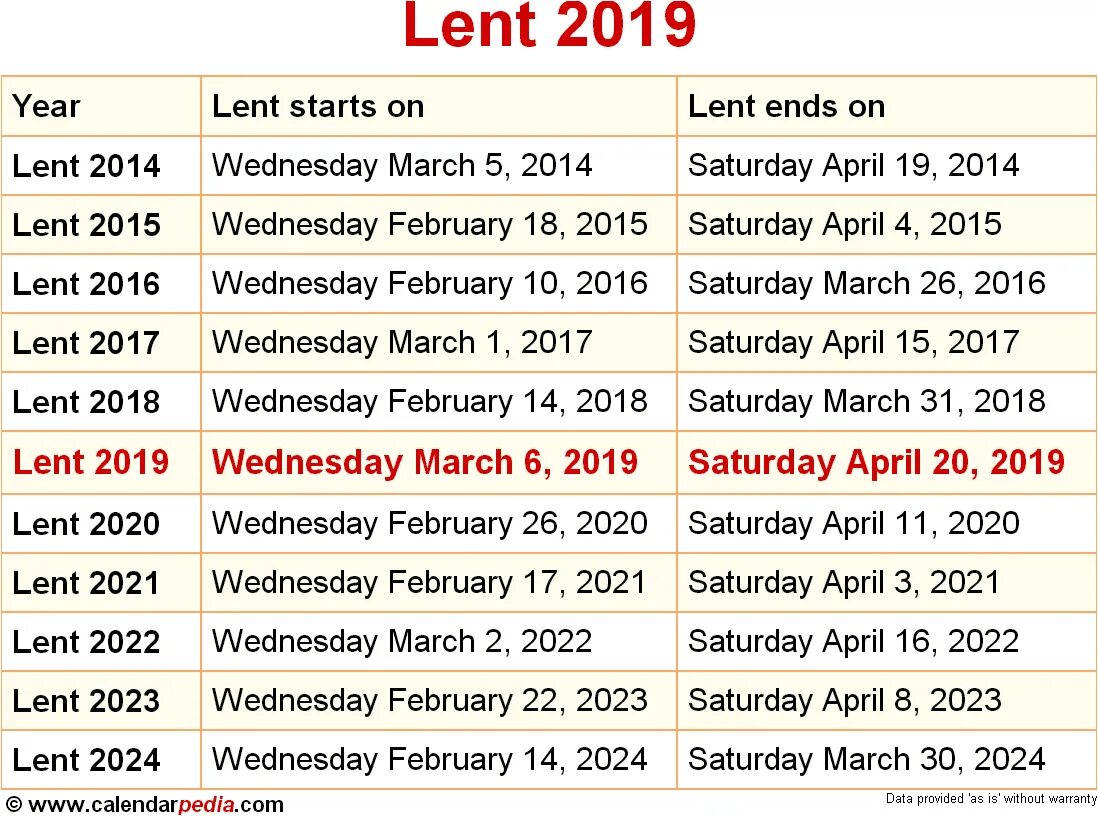Select 'Wednesday March 1, 2017' start date
The height and width of the screenshot is (816, 1098).
(x=402, y=343)
